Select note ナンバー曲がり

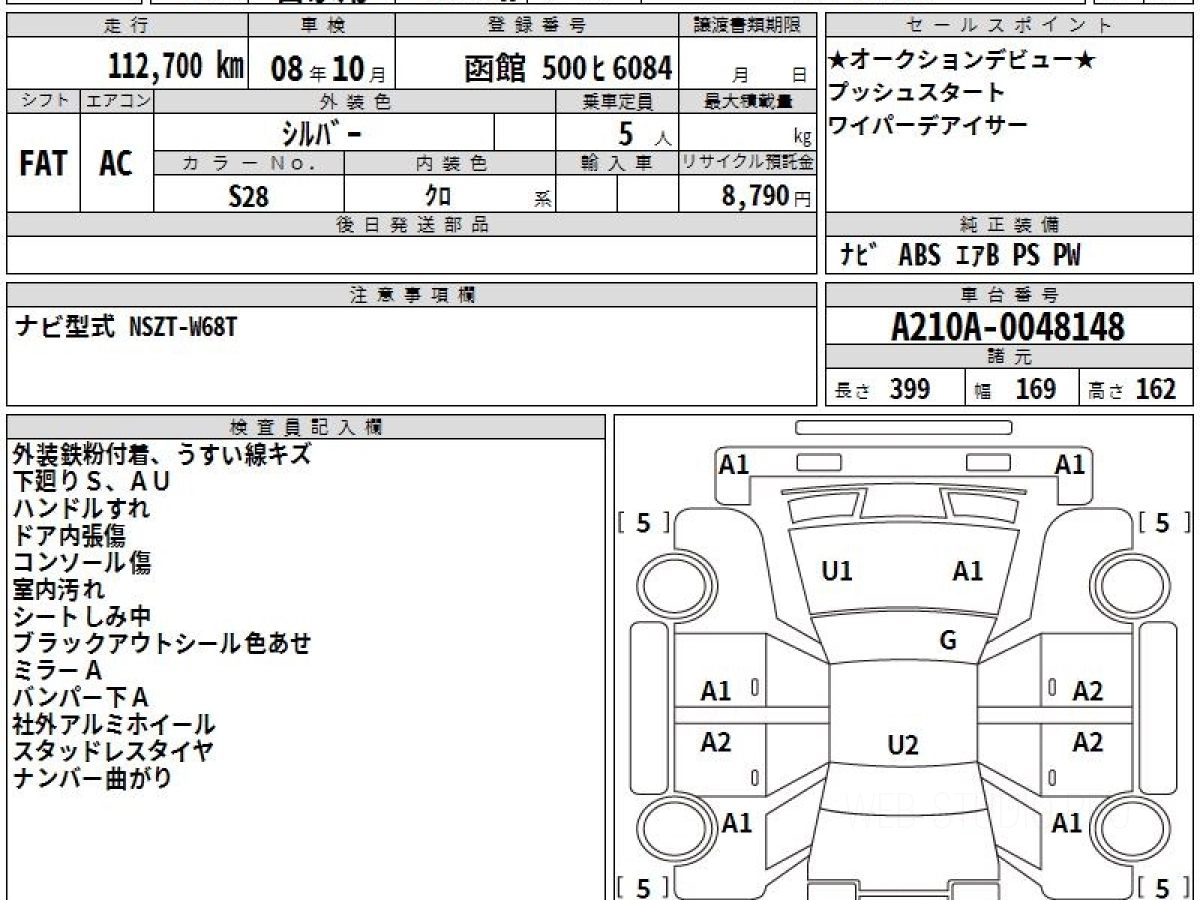coord(92,778)
